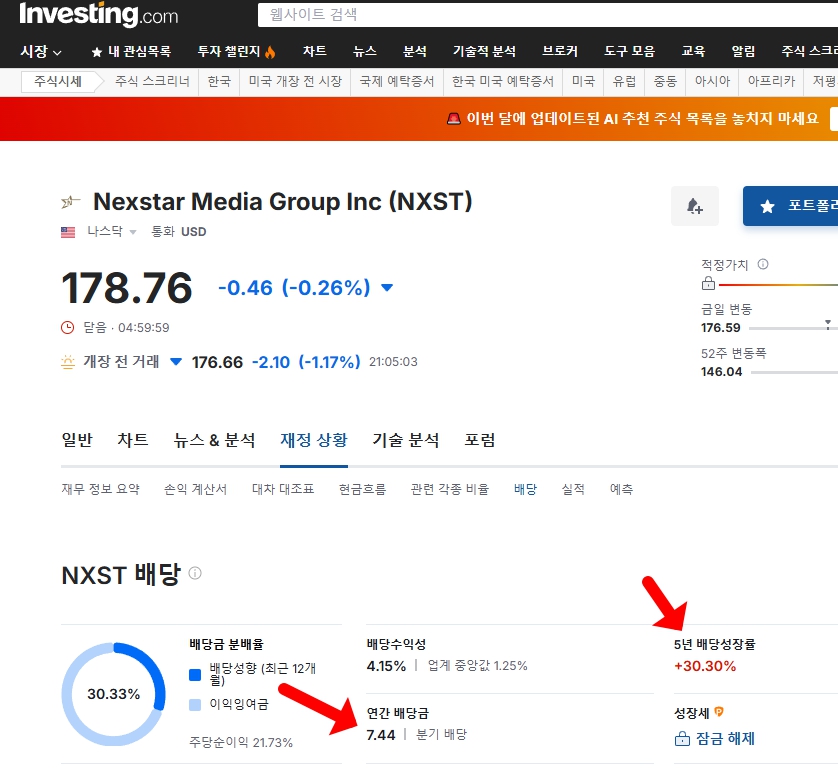Open 한국 미국 예탁증서 link

pyautogui.click(x=503, y=81)
